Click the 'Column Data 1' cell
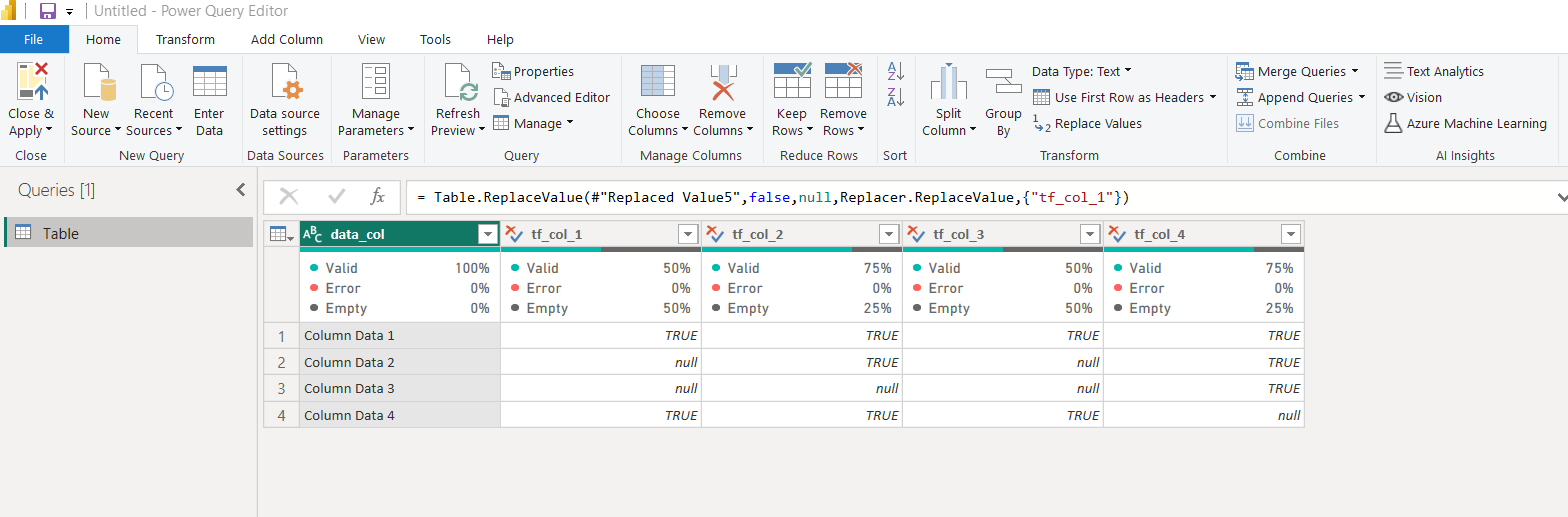The height and width of the screenshot is (517, 1568). click(400, 336)
